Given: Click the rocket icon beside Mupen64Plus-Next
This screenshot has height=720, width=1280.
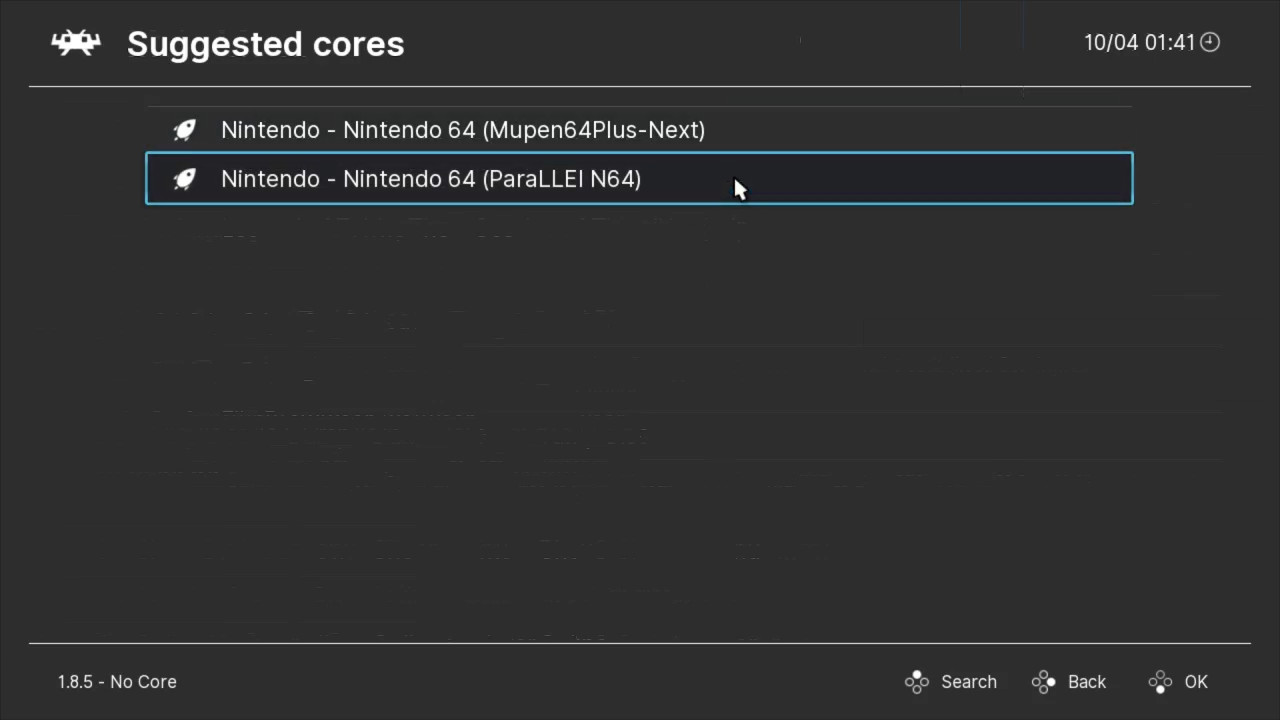Looking at the screenshot, I should (x=185, y=130).
